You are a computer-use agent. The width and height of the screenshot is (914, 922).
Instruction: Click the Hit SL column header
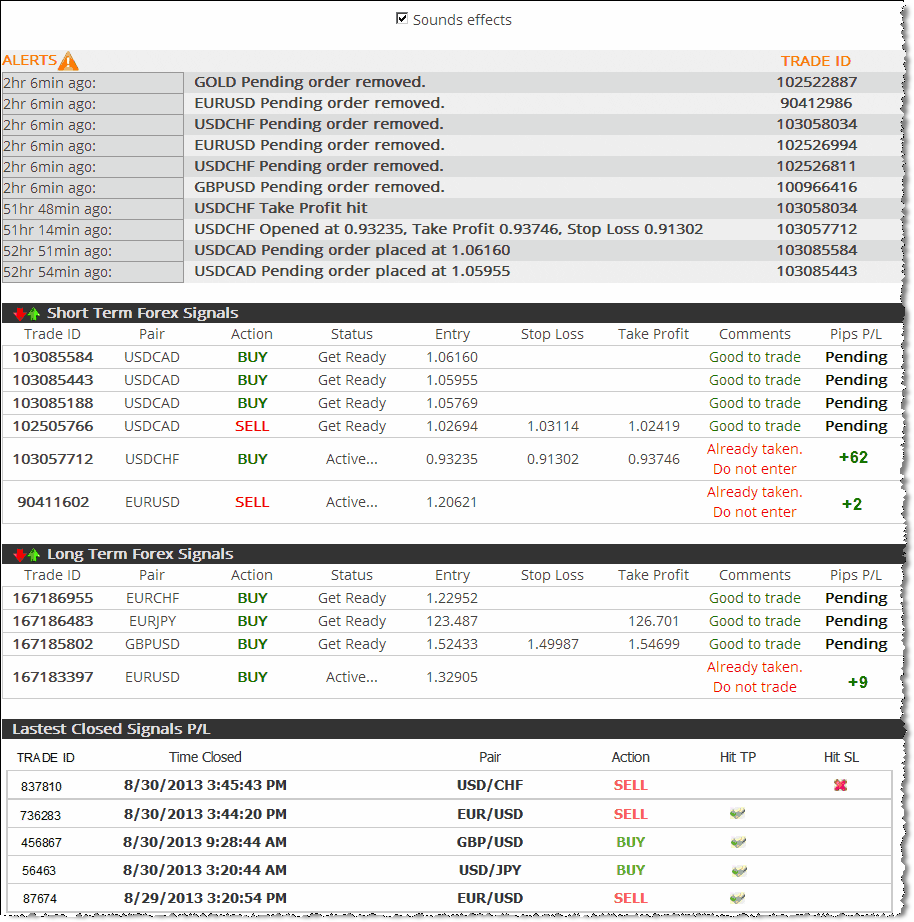pyautogui.click(x=841, y=757)
